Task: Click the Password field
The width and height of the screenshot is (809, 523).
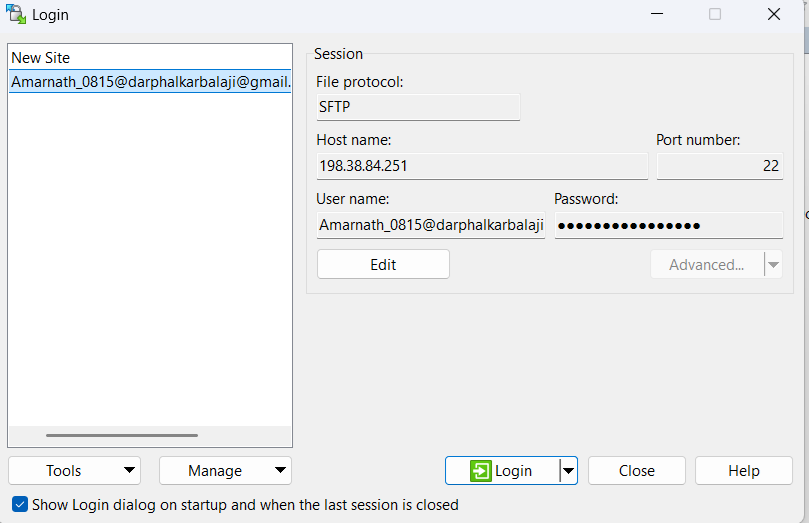Action: [x=668, y=225]
